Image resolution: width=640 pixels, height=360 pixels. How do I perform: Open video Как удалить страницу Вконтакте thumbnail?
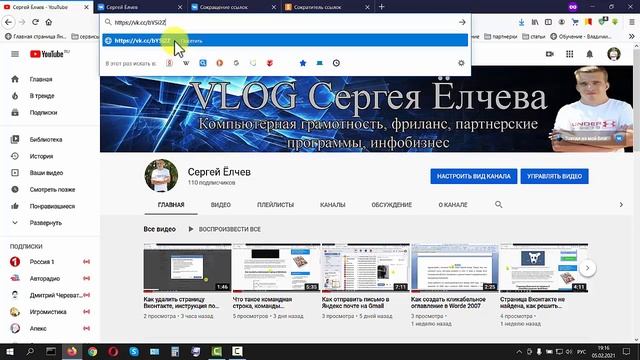pyautogui.click(x=187, y=268)
